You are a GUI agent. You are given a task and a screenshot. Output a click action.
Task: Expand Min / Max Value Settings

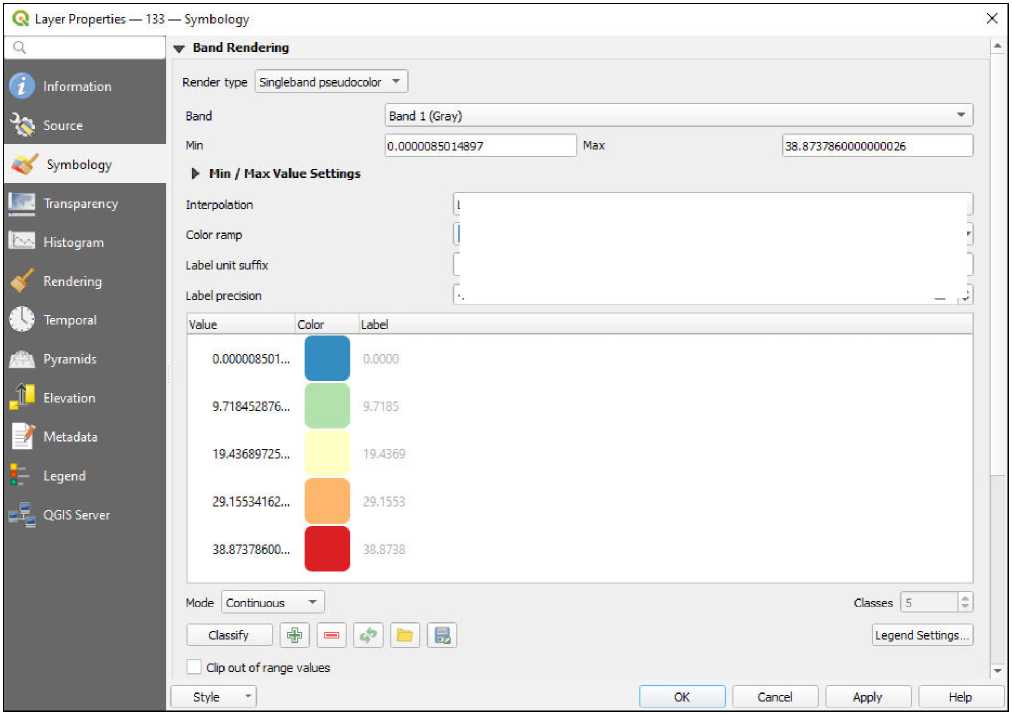pos(195,174)
